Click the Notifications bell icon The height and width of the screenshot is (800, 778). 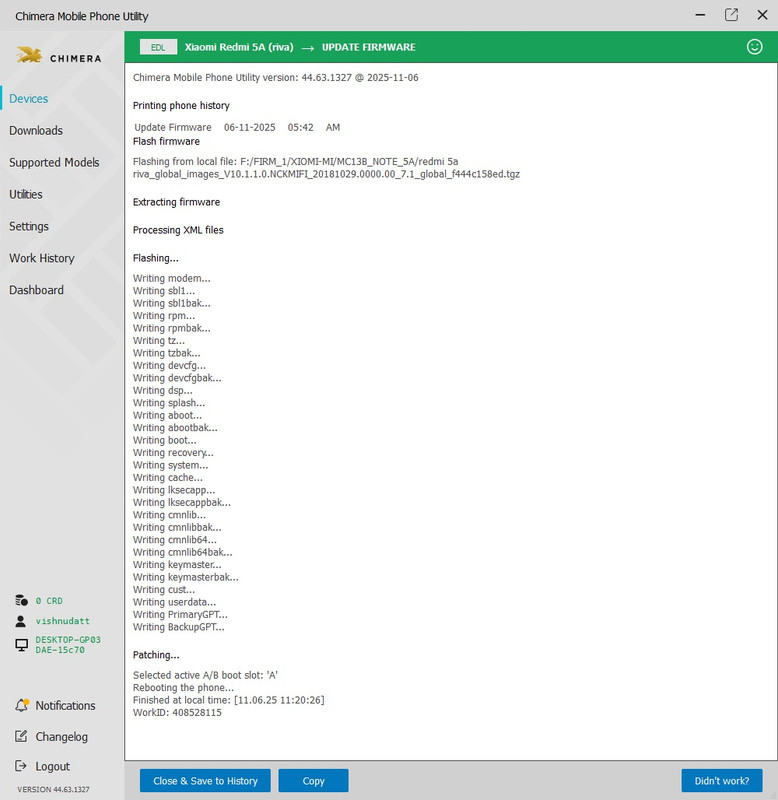click(21, 705)
